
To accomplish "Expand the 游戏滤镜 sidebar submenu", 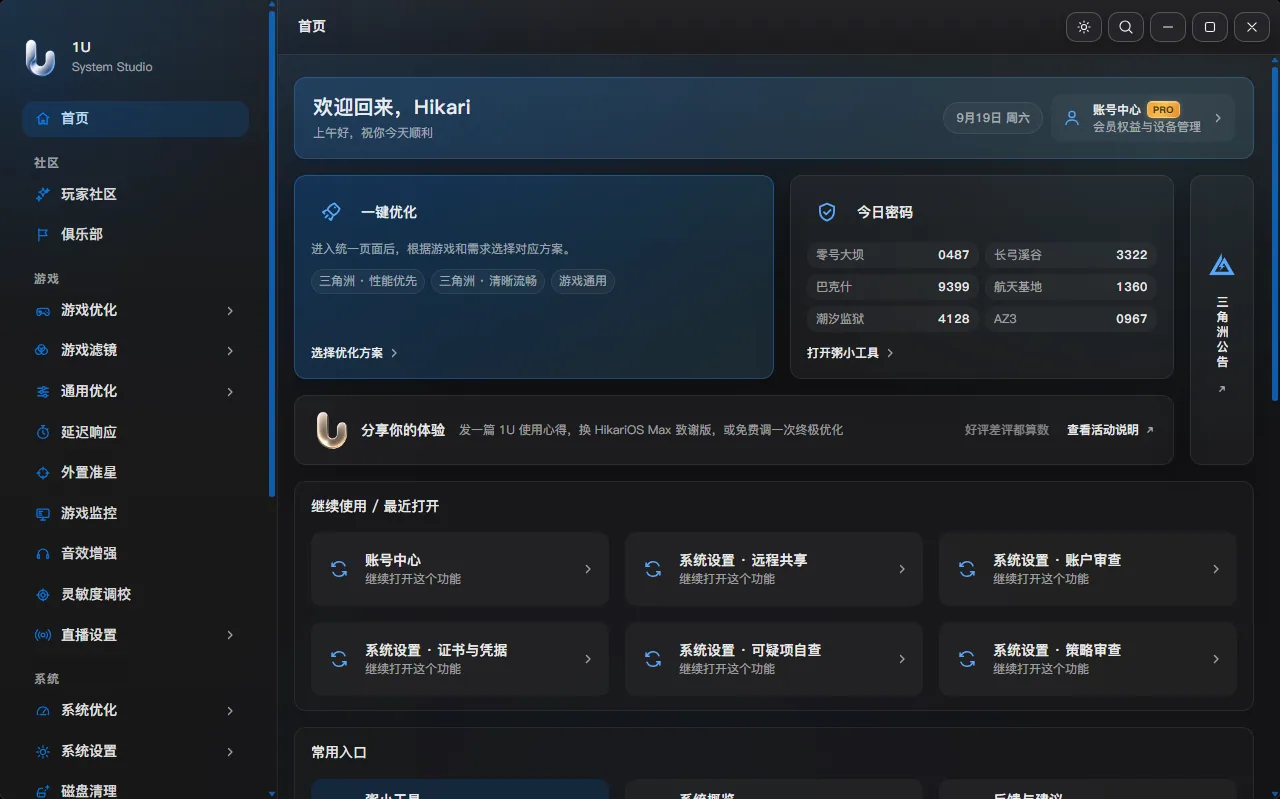I will [x=230, y=351].
